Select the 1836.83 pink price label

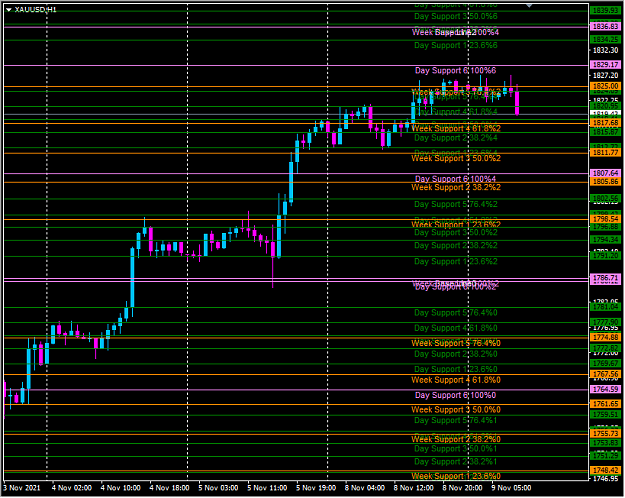click(x=605, y=26)
